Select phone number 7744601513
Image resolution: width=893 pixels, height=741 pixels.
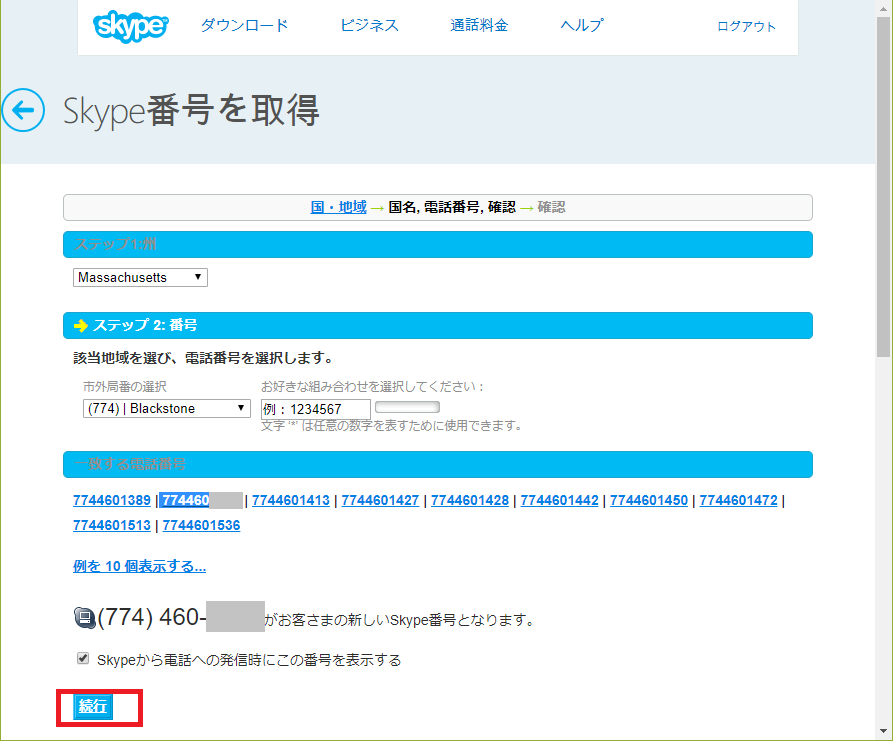(x=112, y=525)
